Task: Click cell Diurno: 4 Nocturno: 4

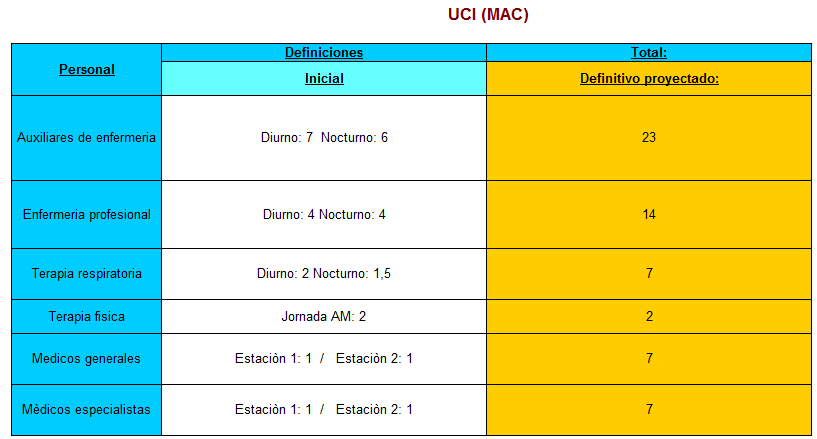Action: (324, 214)
